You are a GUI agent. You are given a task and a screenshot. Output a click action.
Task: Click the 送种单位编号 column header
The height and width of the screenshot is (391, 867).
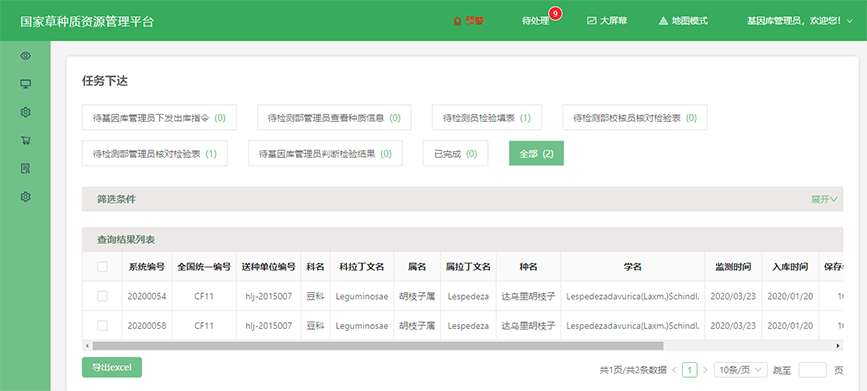pyautogui.click(x=269, y=267)
